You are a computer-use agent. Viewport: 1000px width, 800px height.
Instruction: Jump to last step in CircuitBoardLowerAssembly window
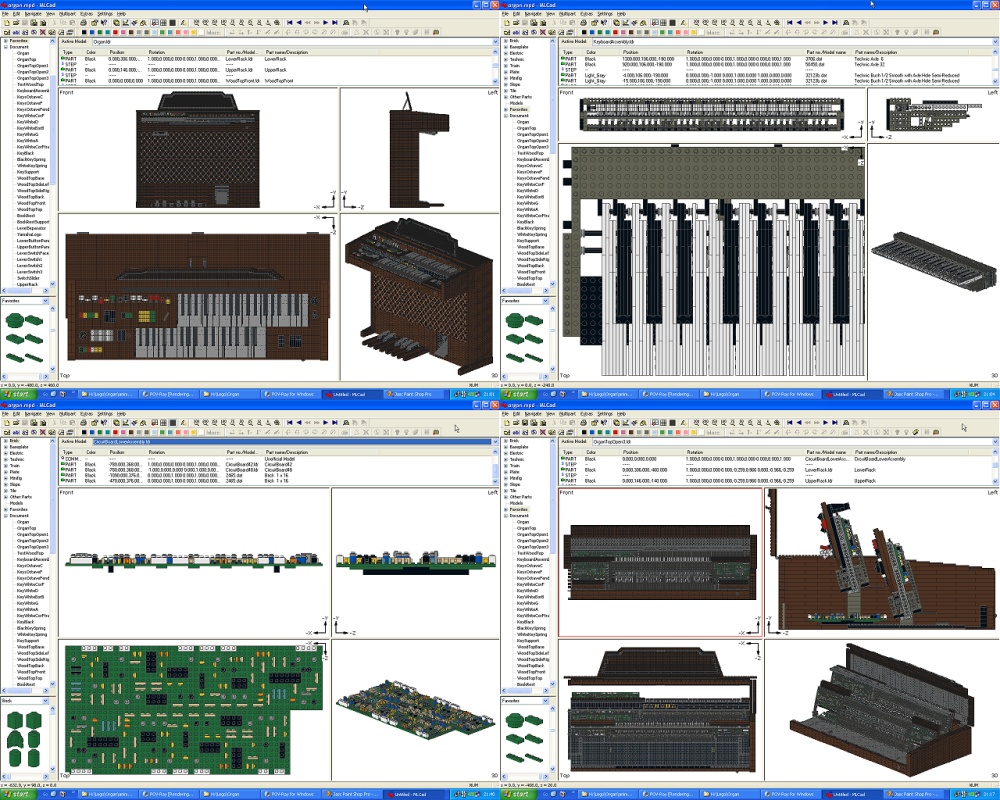coord(334,422)
